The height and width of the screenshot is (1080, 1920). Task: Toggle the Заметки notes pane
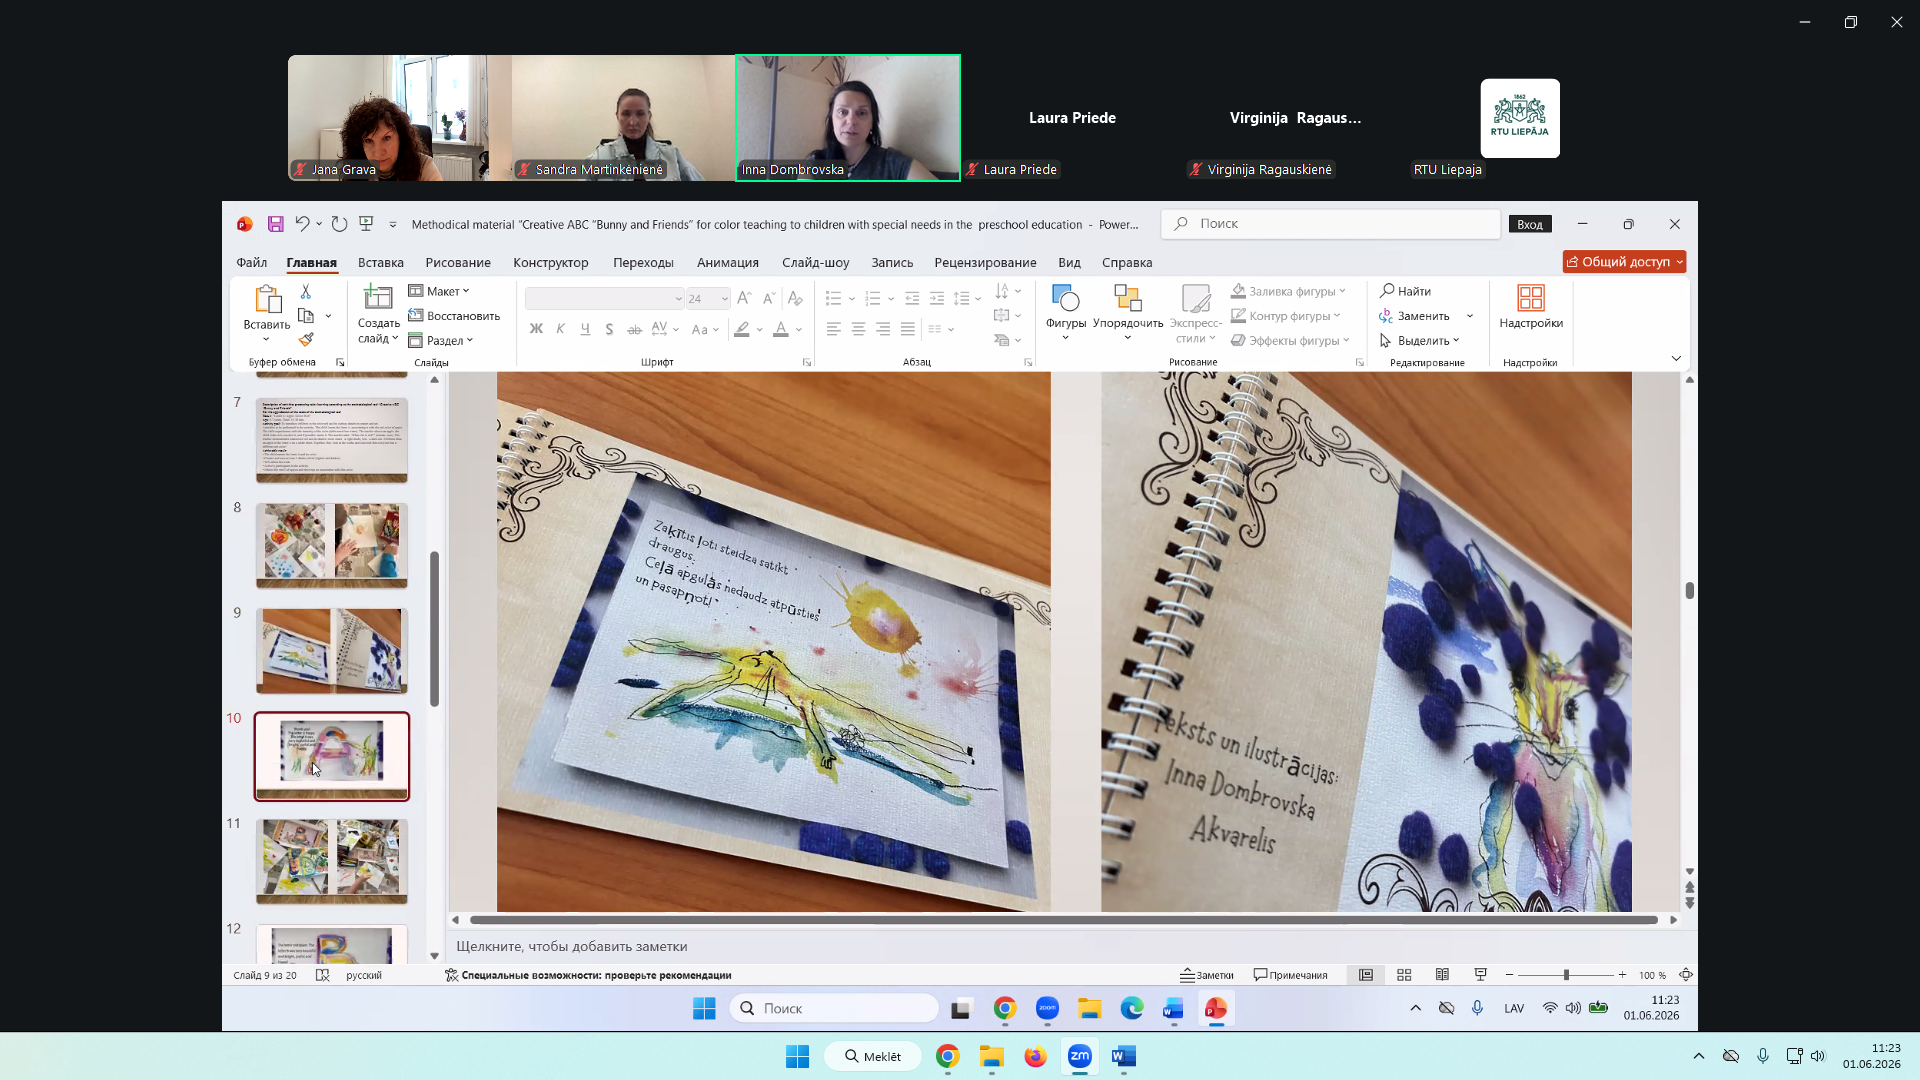[1207, 975]
